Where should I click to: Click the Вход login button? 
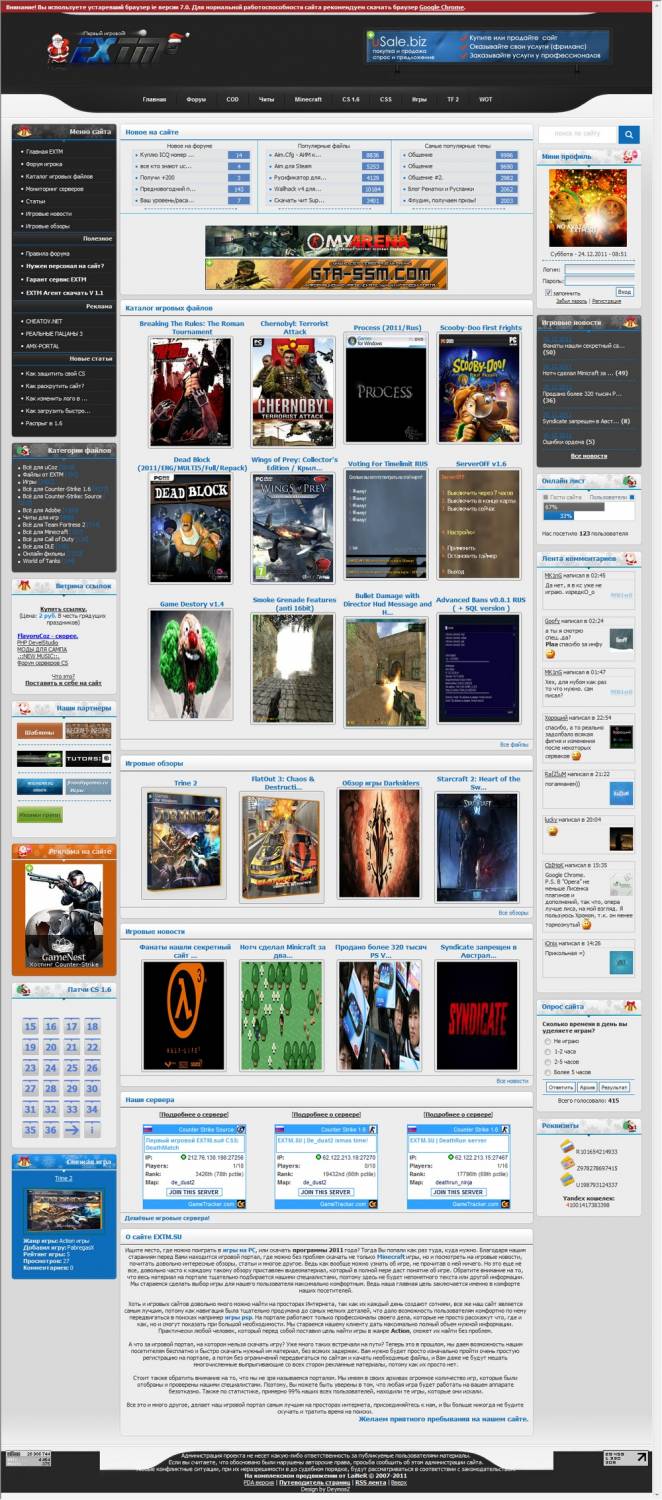pos(623,292)
